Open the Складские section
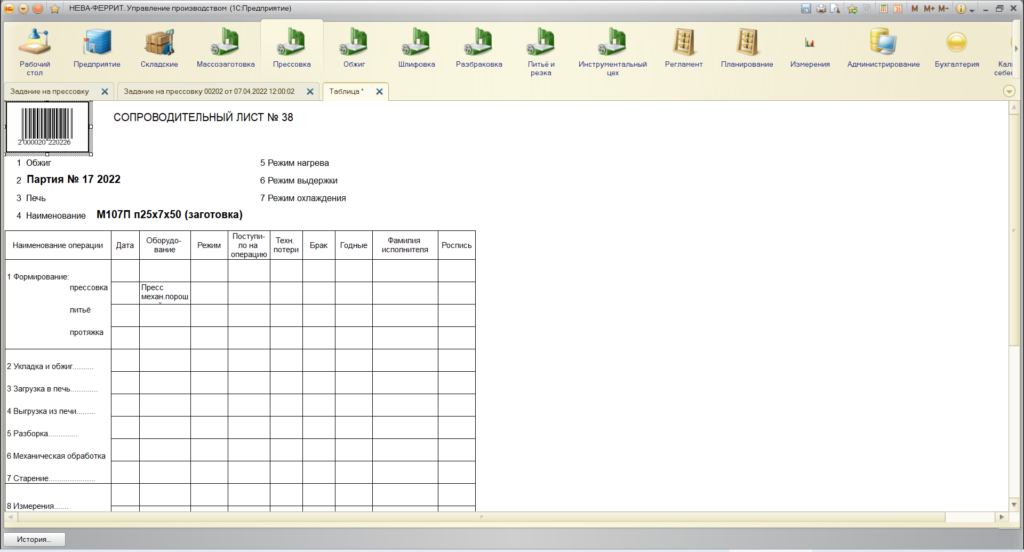 (x=159, y=49)
